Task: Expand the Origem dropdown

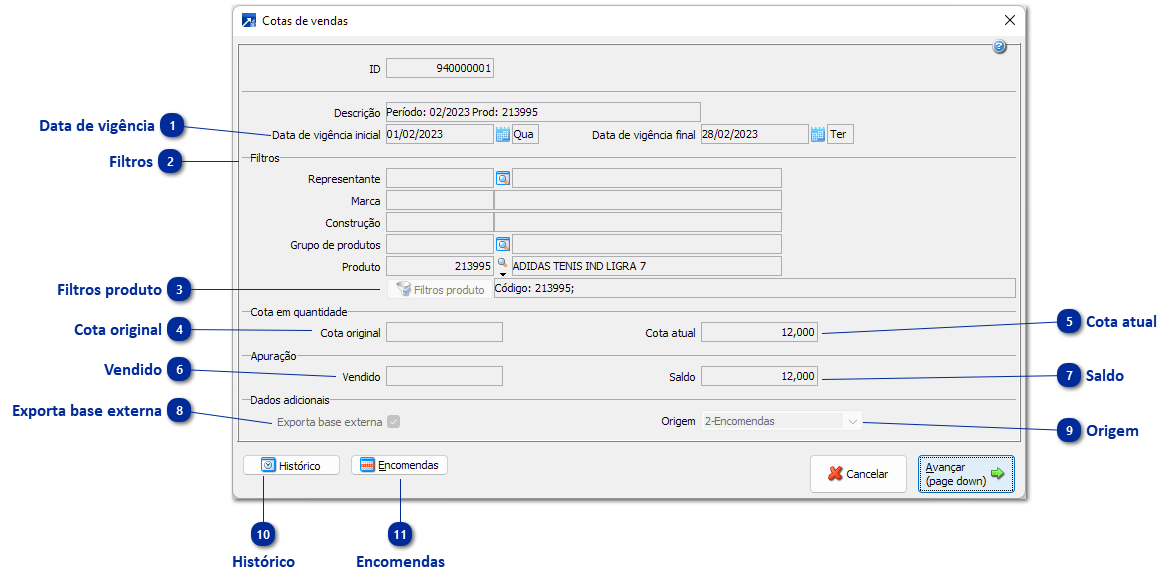Action: (x=852, y=422)
